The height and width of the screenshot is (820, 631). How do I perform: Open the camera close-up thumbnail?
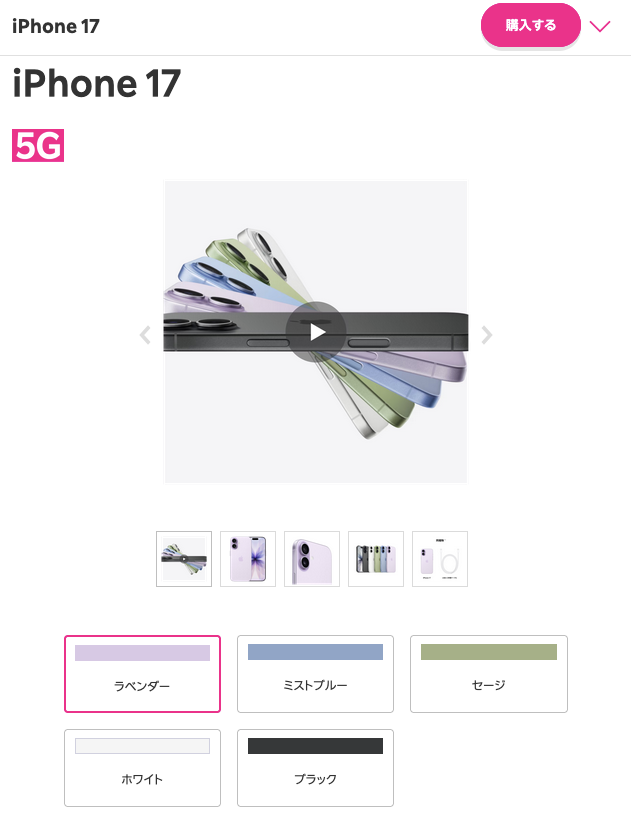[x=312, y=559]
